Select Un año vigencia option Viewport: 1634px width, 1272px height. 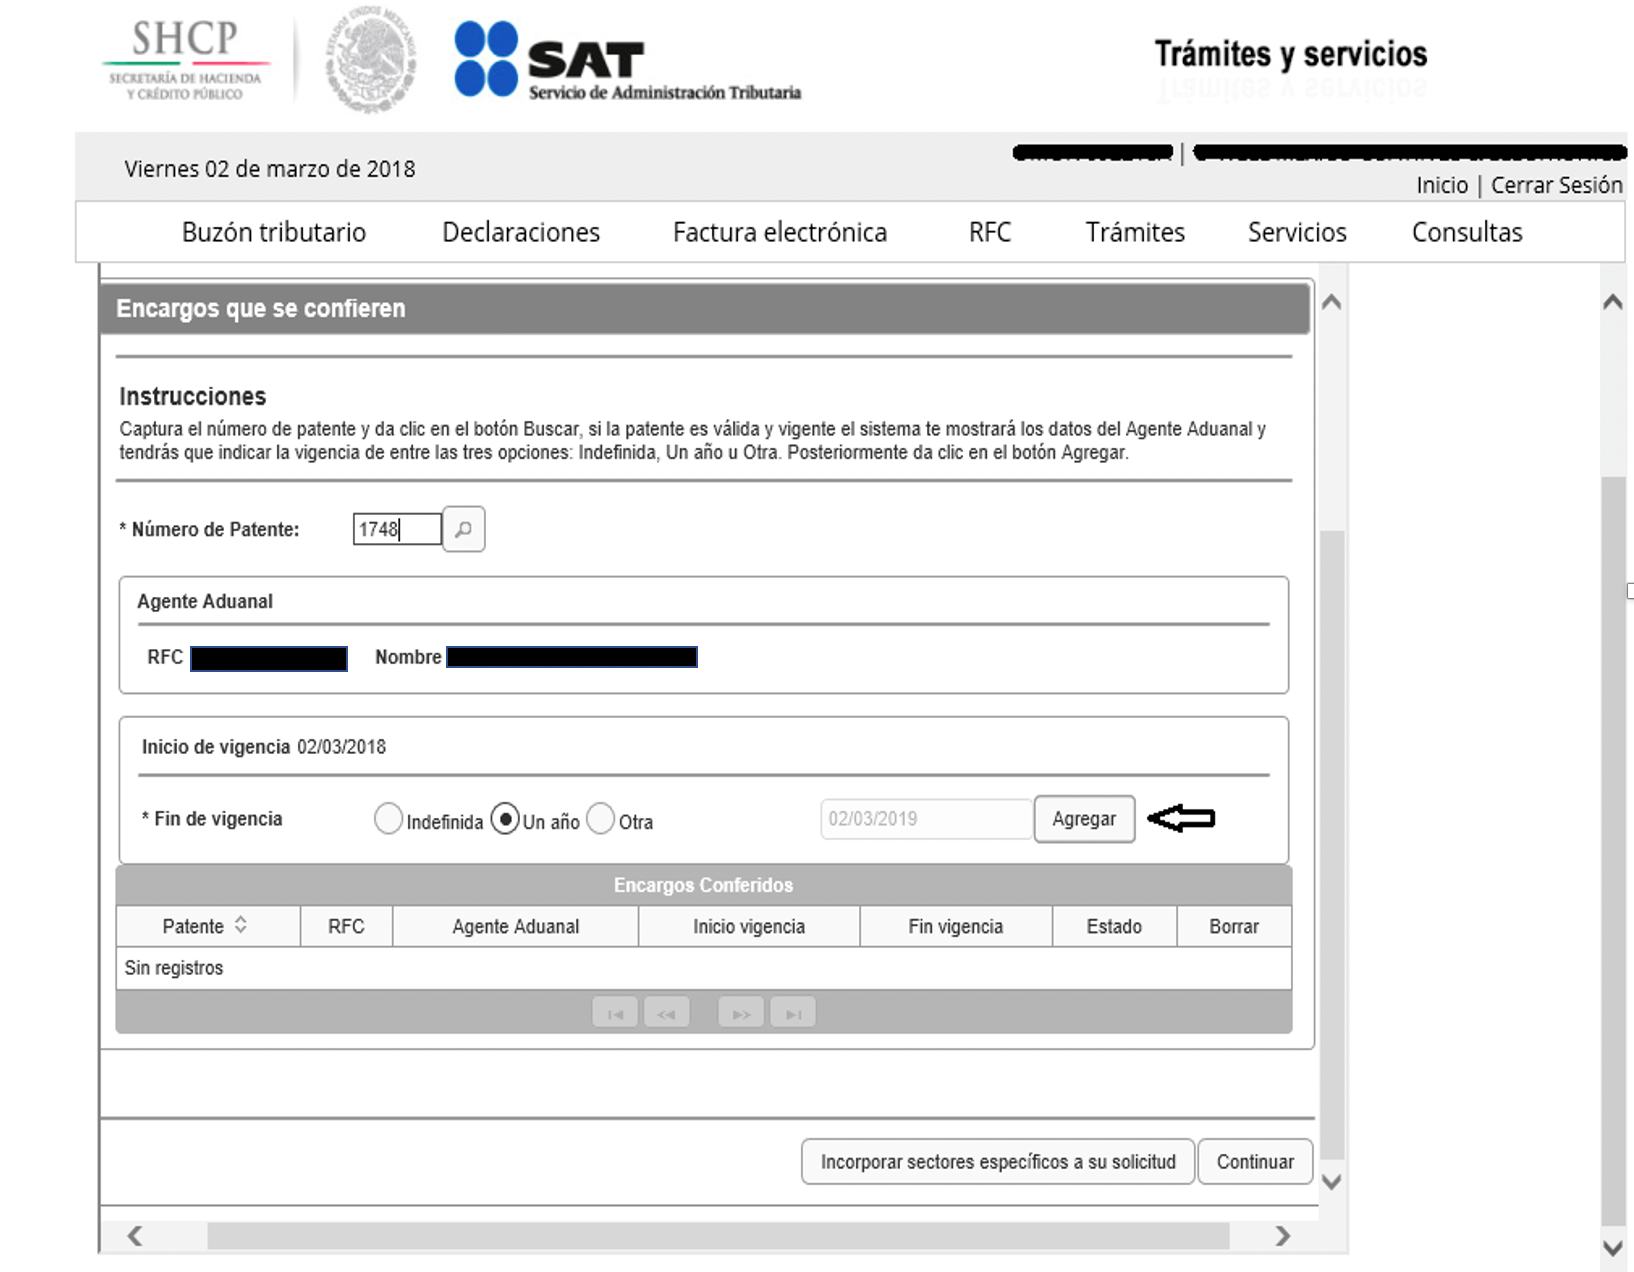(505, 819)
